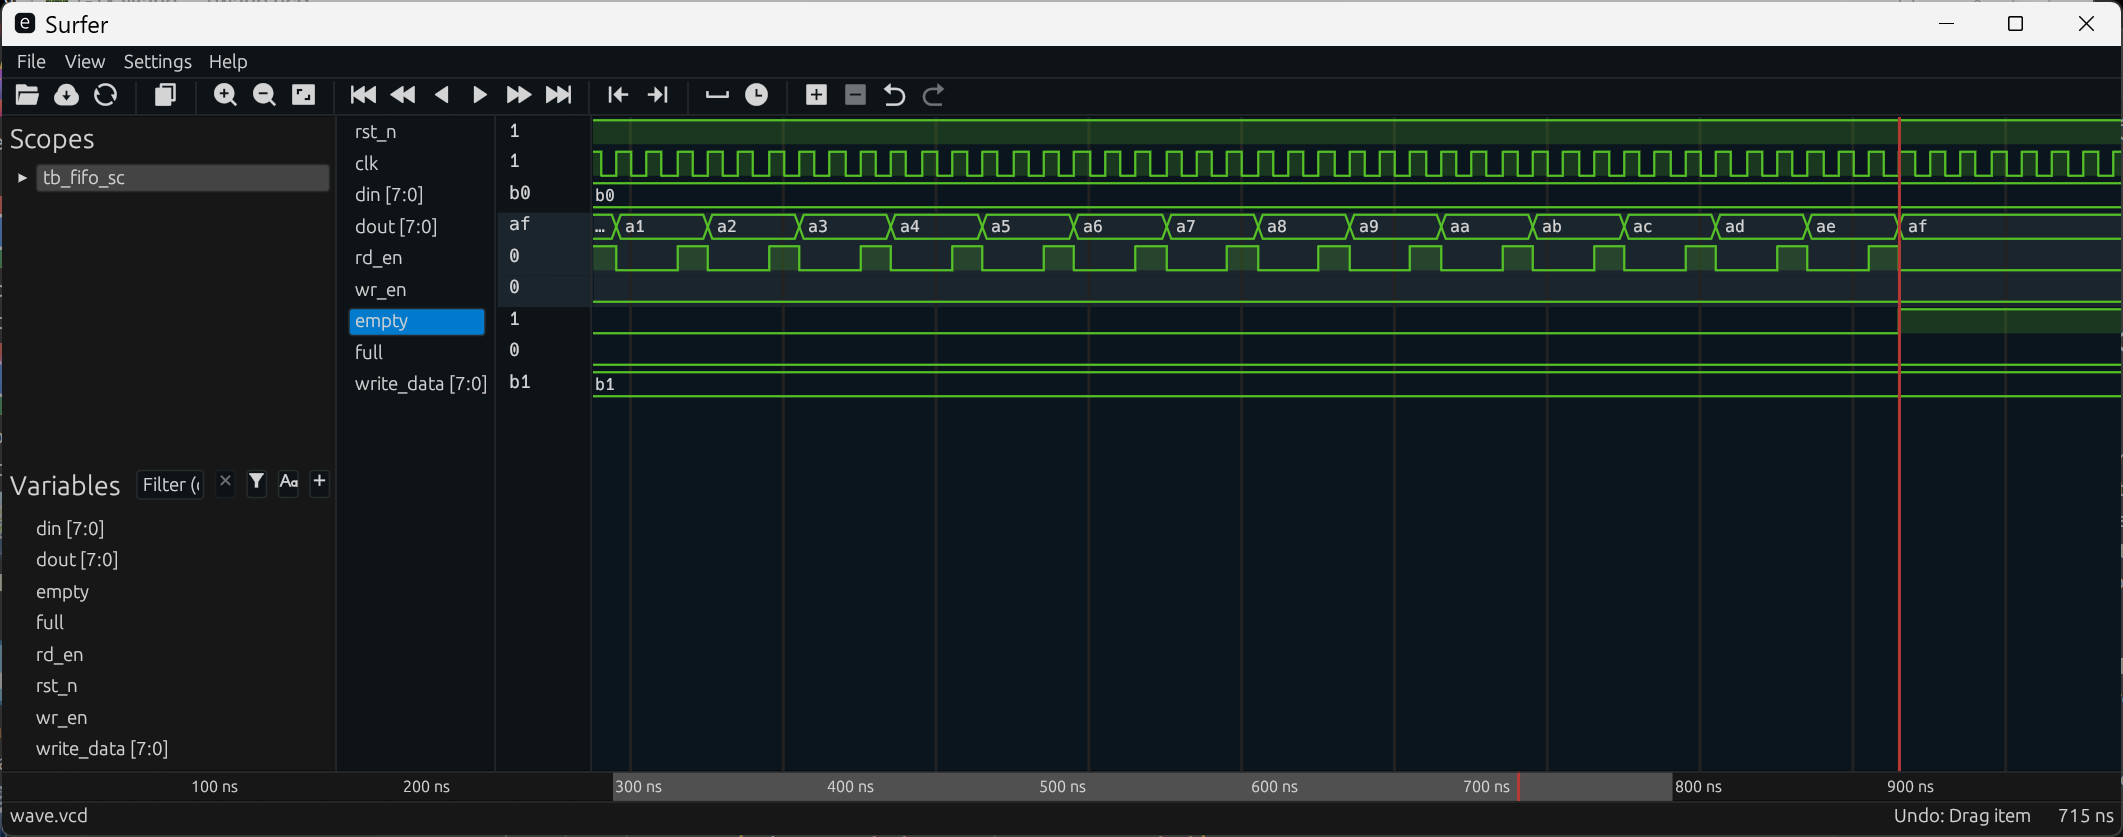Viewport: 2123px width, 837px height.
Task: Clear the variable filter with X
Action: (225, 483)
